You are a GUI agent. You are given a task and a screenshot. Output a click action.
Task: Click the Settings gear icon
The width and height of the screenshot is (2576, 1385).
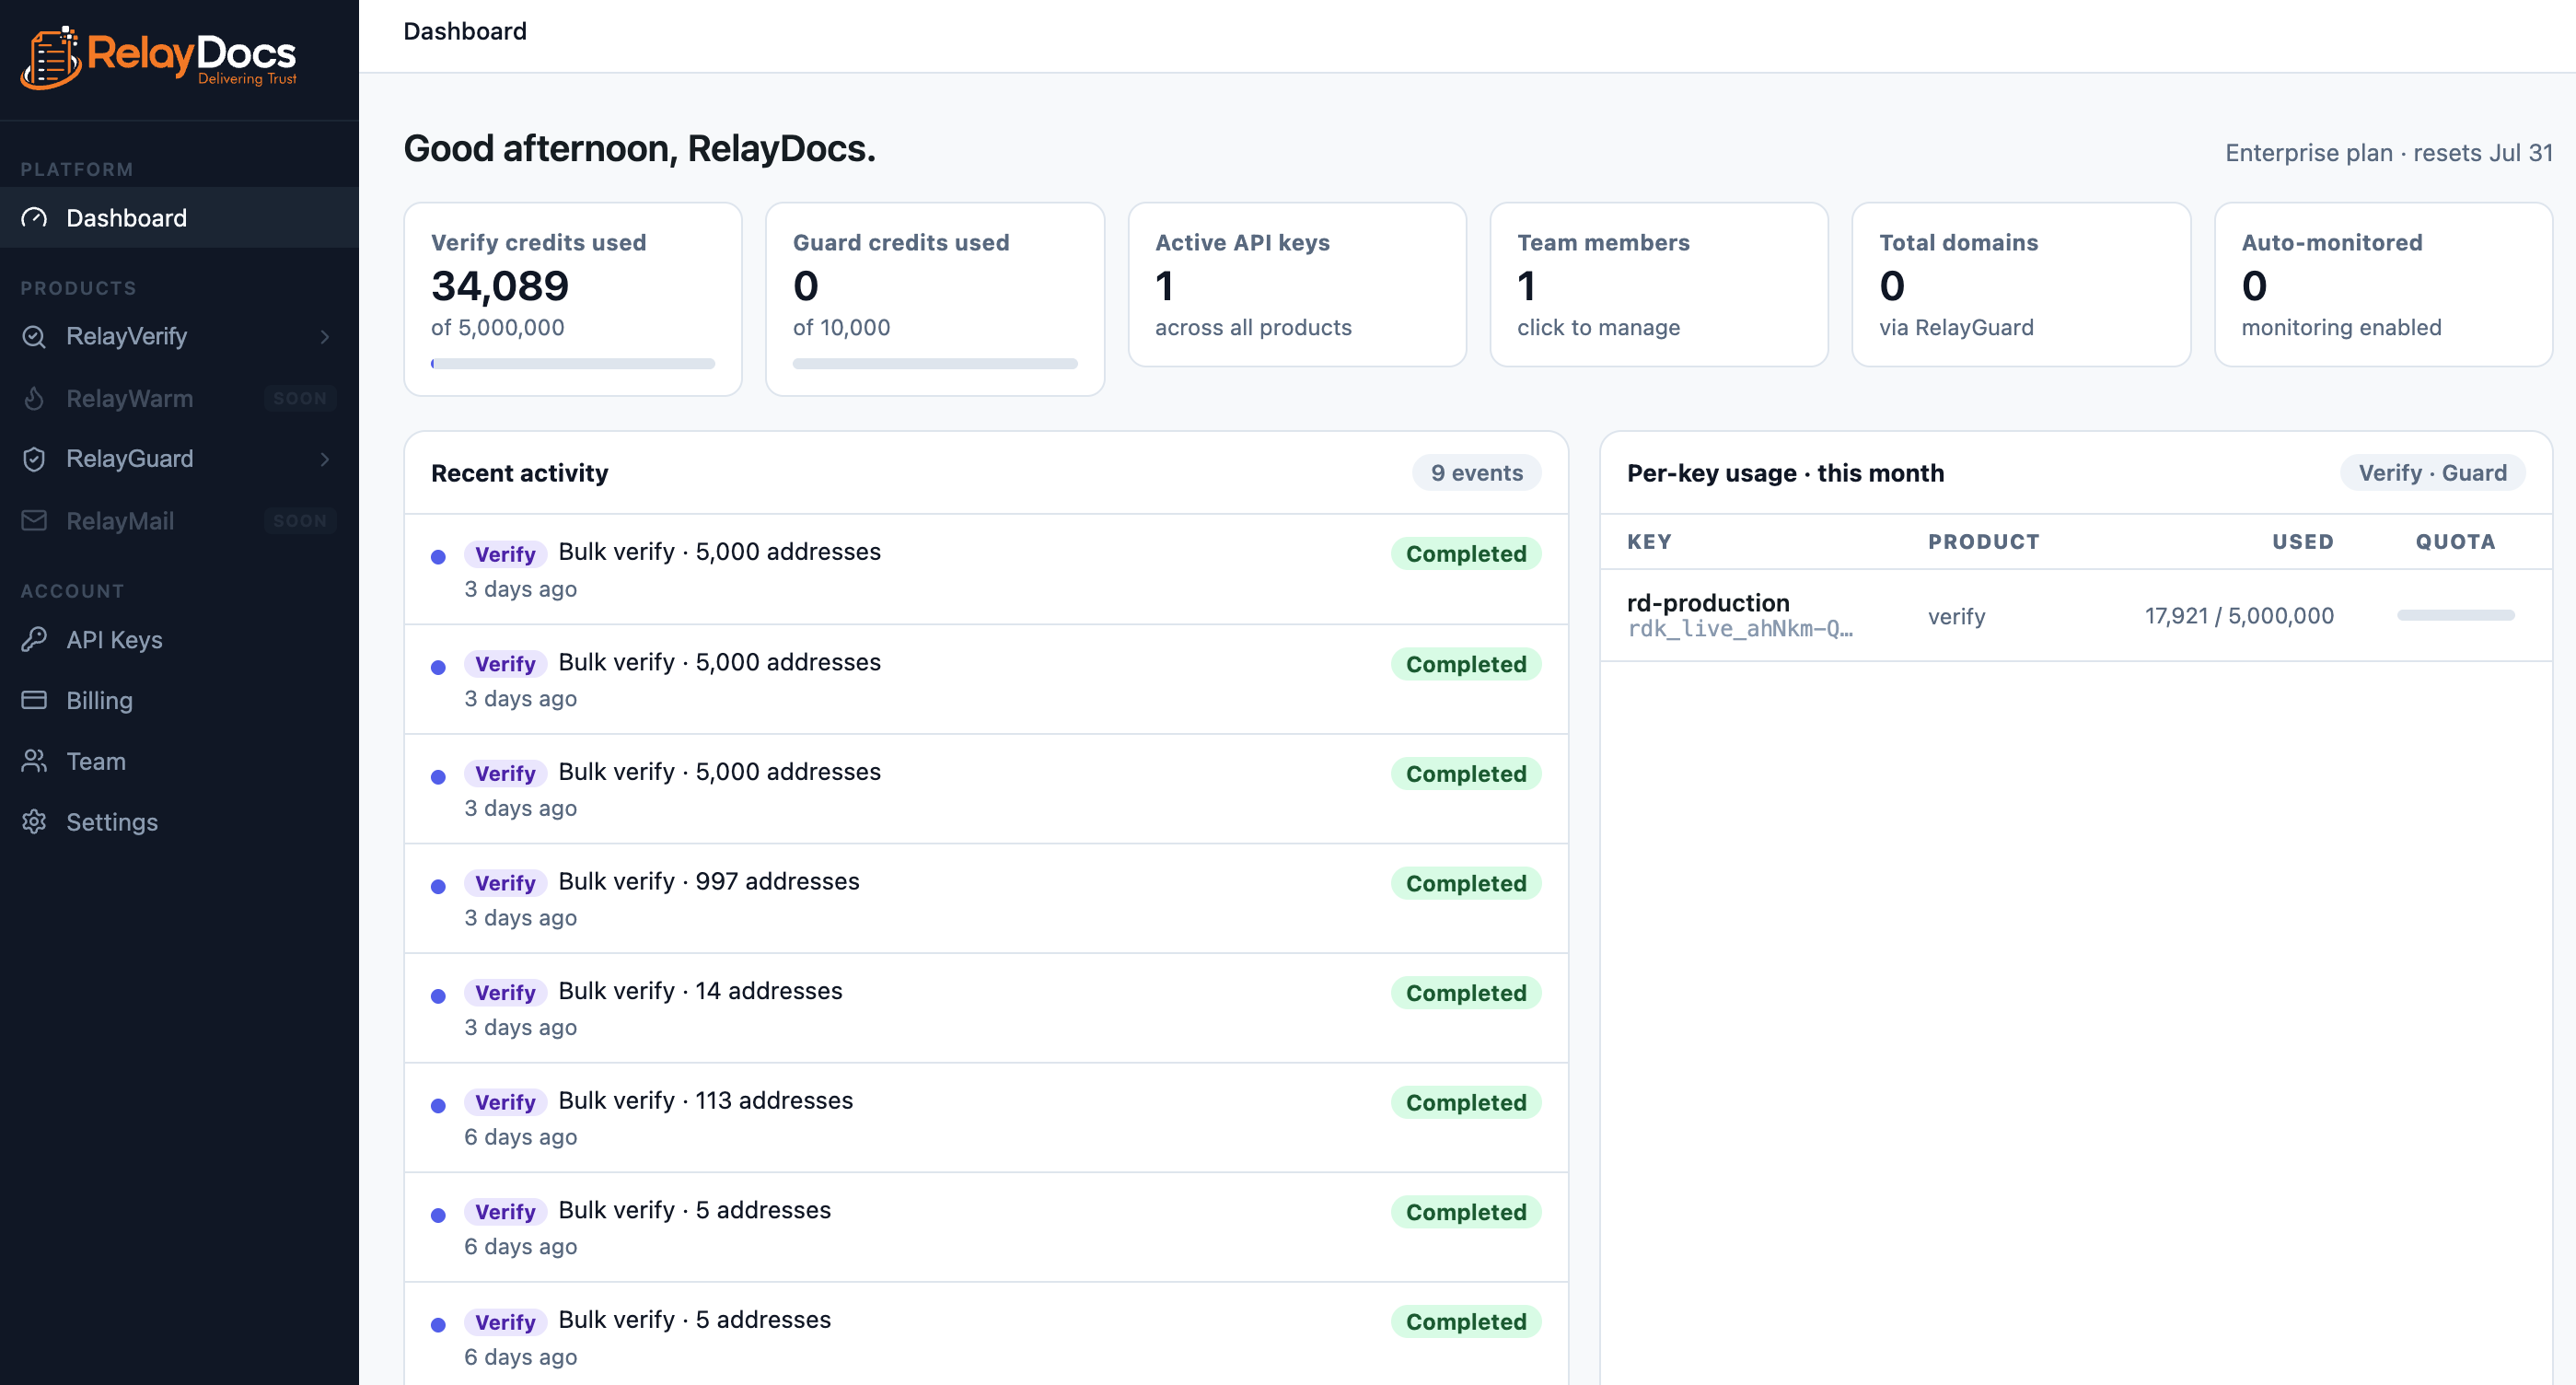[x=34, y=822]
